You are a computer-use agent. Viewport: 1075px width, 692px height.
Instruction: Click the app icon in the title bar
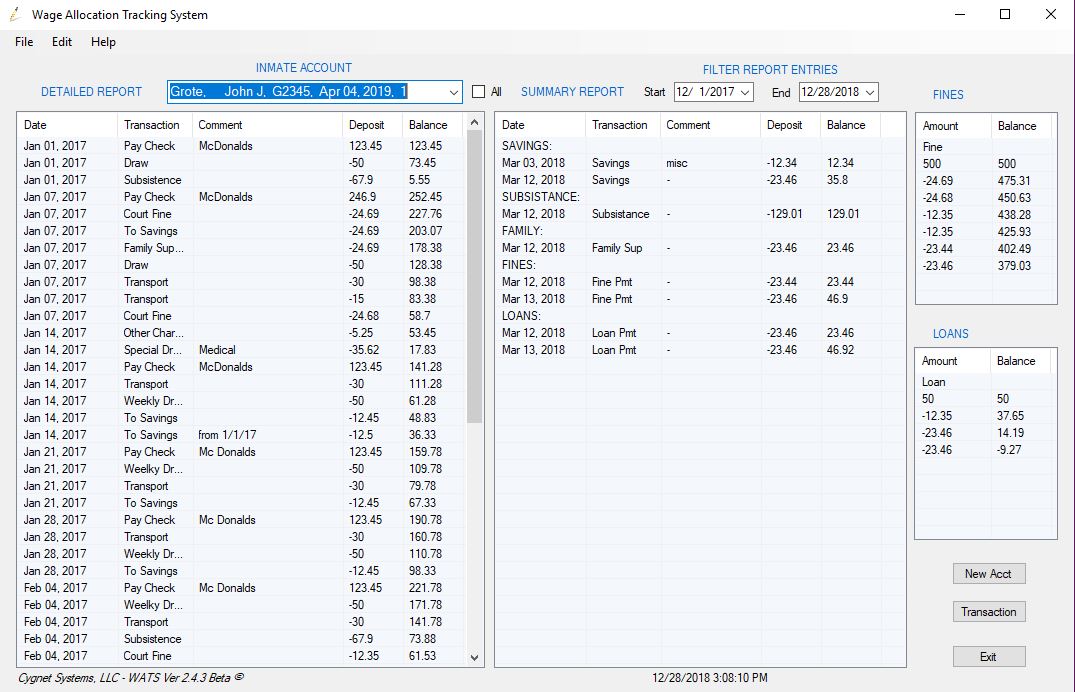(x=14, y=15)
